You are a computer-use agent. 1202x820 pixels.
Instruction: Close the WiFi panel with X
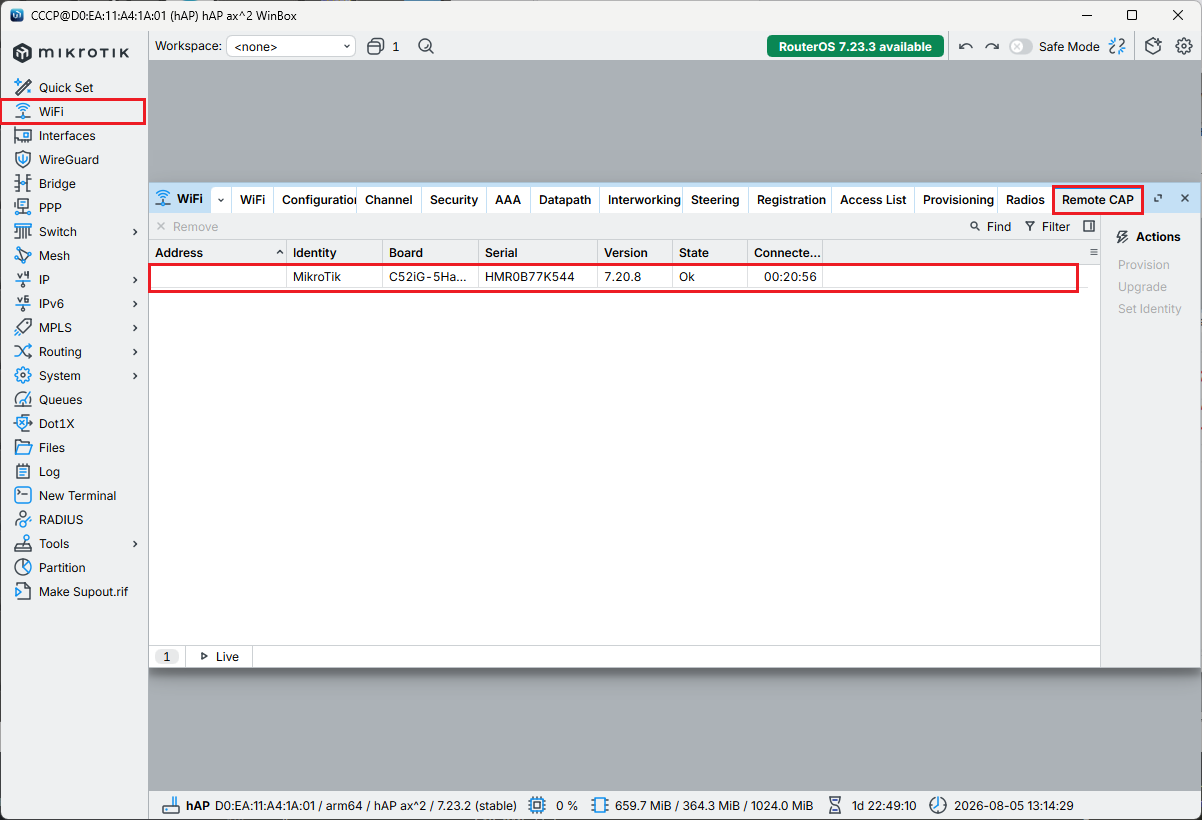tap(1185, 199)
